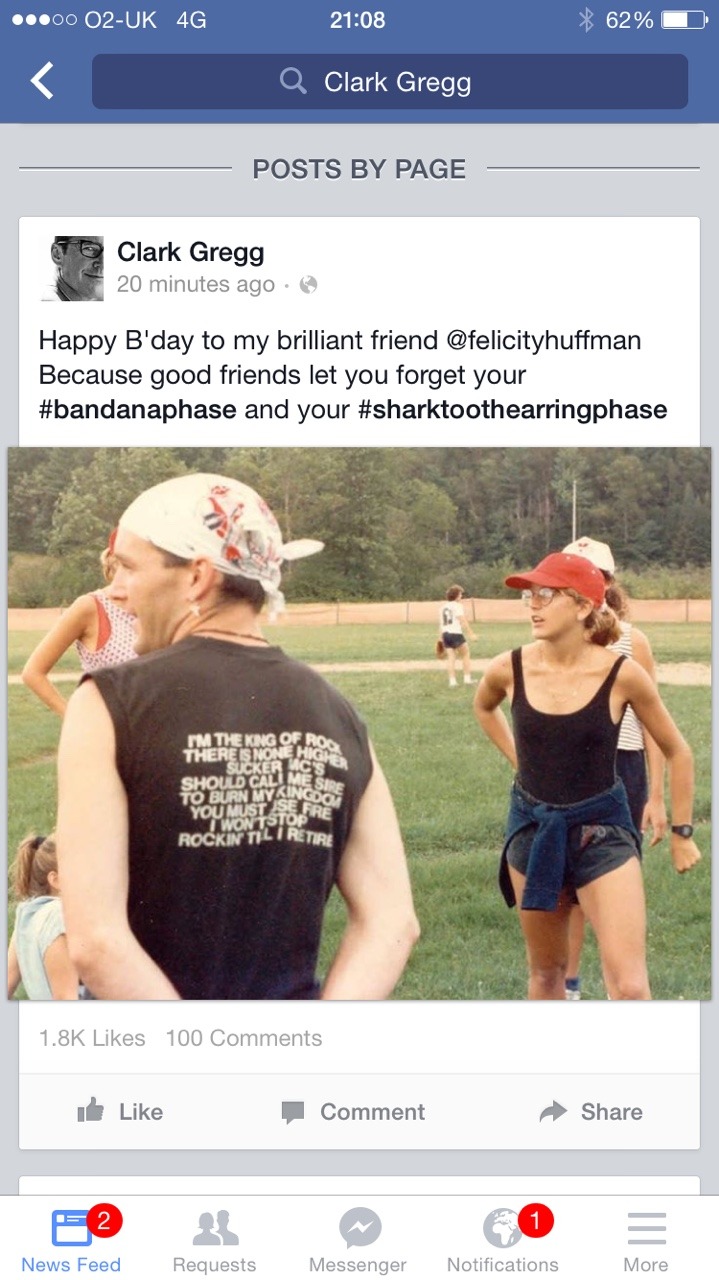Switch to the News Feed tab
719x1280 pixels.
(x=71, y=1240)
